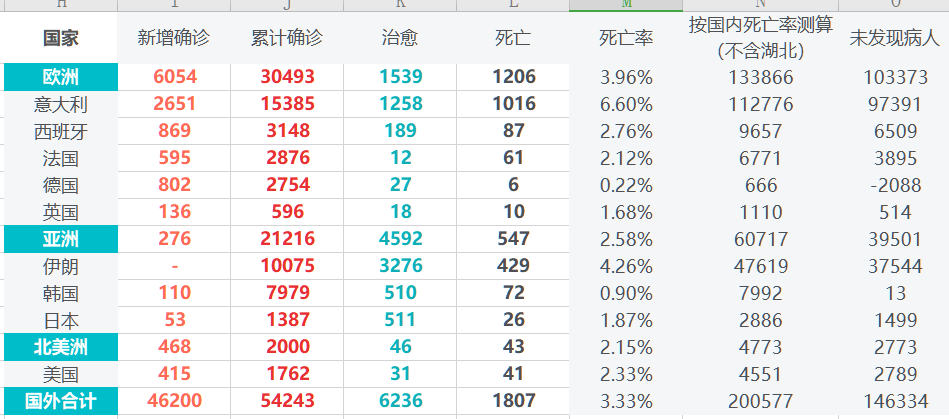This screenshot has height=419, width=949.
Task: Select UK estimate value 1110
Action: [x=761, y=212]
